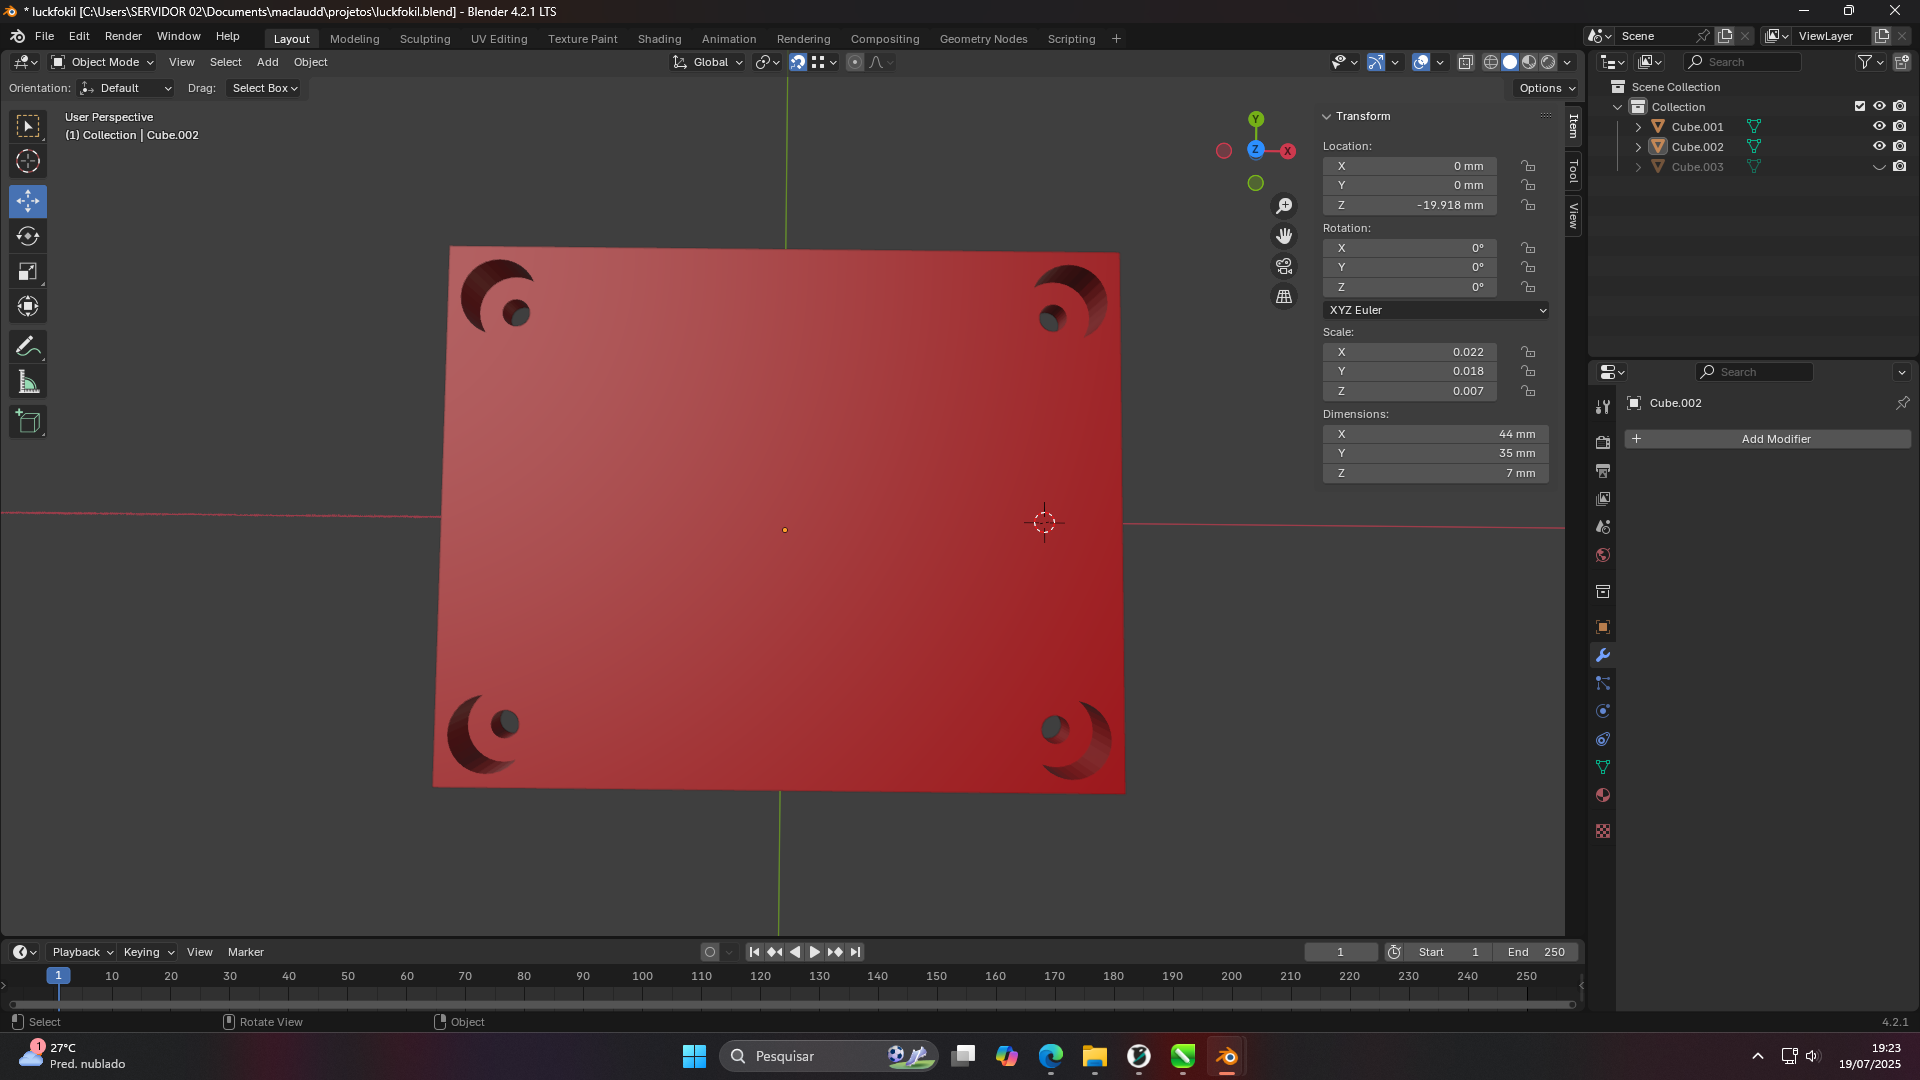Disable Cube.003 in renders camera icon
1920x1080 pixels.
coord(1899,166)
